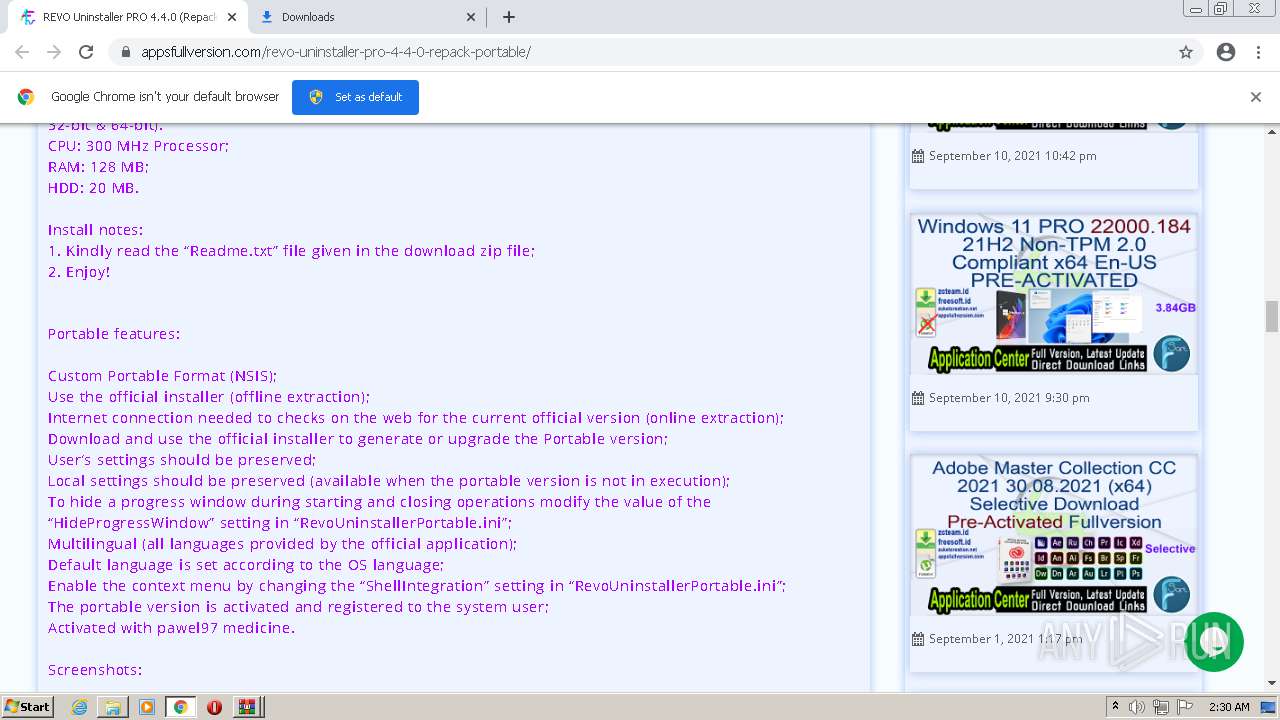Image resolution: width=1280 pixels, height=720 pixels.
Task: Open Windows Media Player from the taskbar
Action: coord(147,707)
